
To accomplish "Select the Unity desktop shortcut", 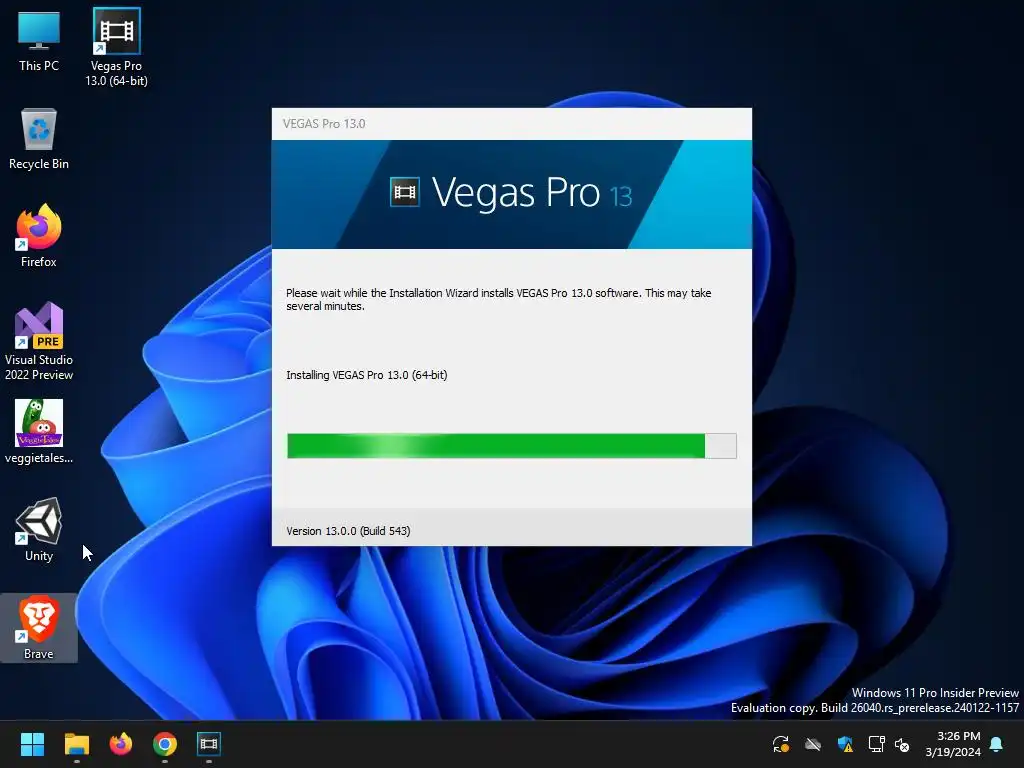I will [x=39, y=530].
